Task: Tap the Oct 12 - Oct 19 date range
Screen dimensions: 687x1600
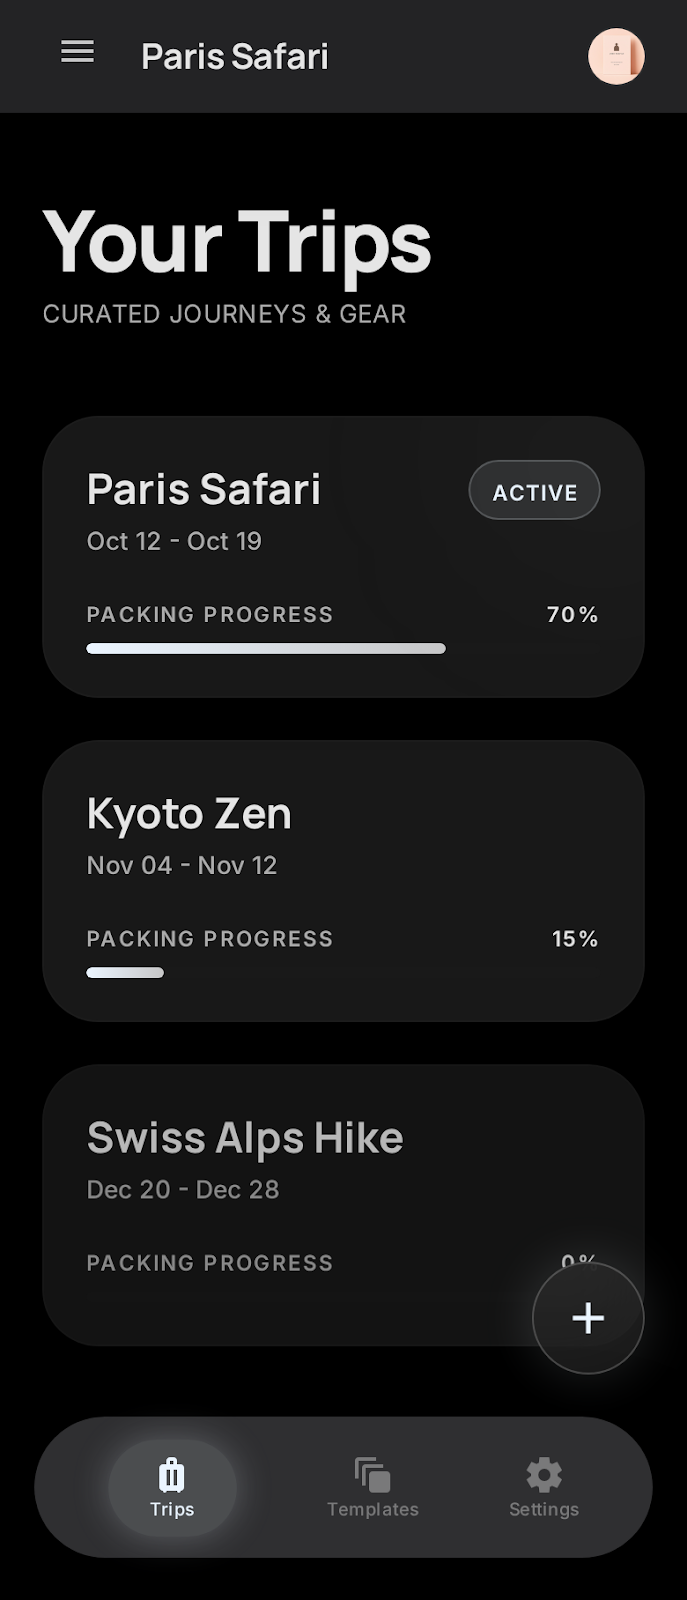Action: [x=173, y=541]
